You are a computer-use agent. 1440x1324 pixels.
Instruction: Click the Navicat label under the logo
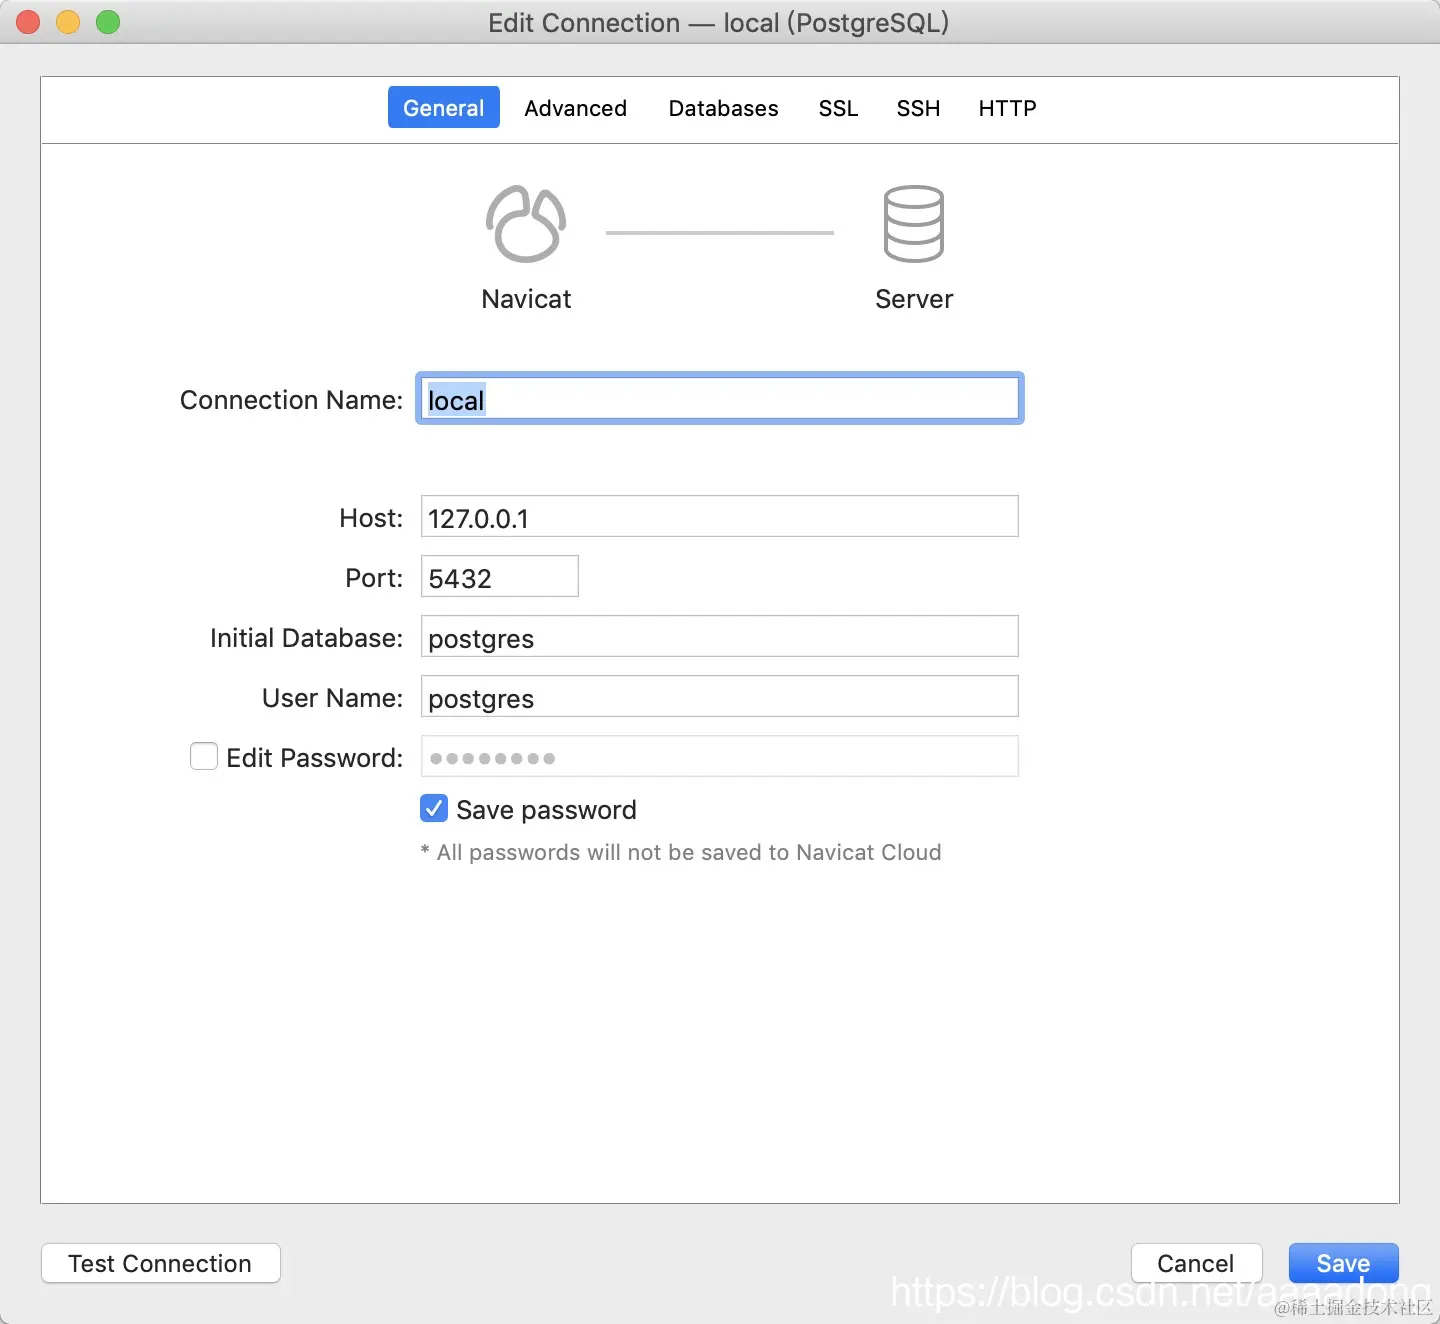[x=526, y=299]
